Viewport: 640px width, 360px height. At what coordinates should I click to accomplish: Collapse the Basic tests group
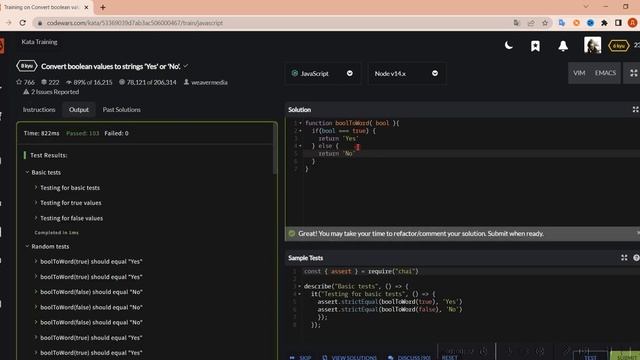27,172
